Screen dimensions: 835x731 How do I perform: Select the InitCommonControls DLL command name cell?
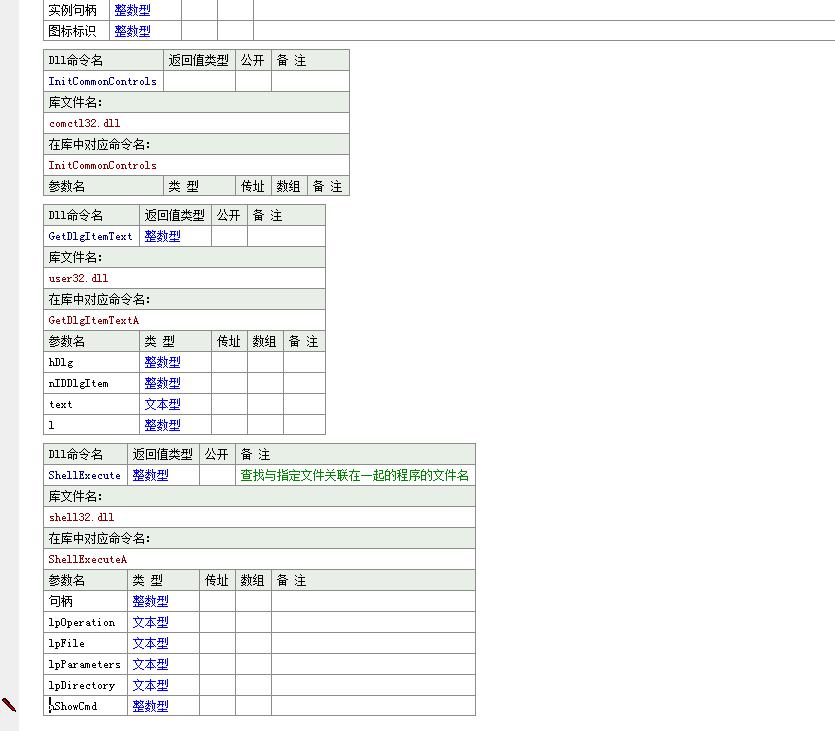click(103, 81)
